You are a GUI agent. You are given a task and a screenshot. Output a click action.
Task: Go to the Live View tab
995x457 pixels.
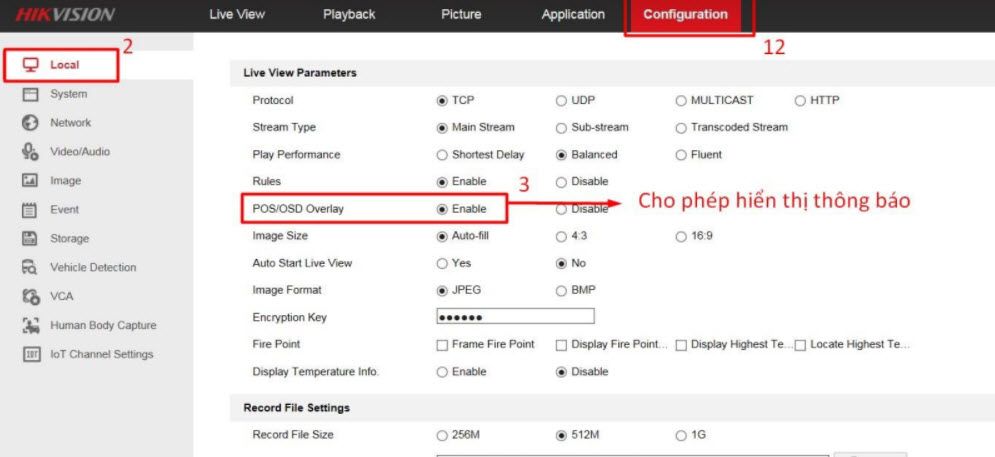pos(237,14)
